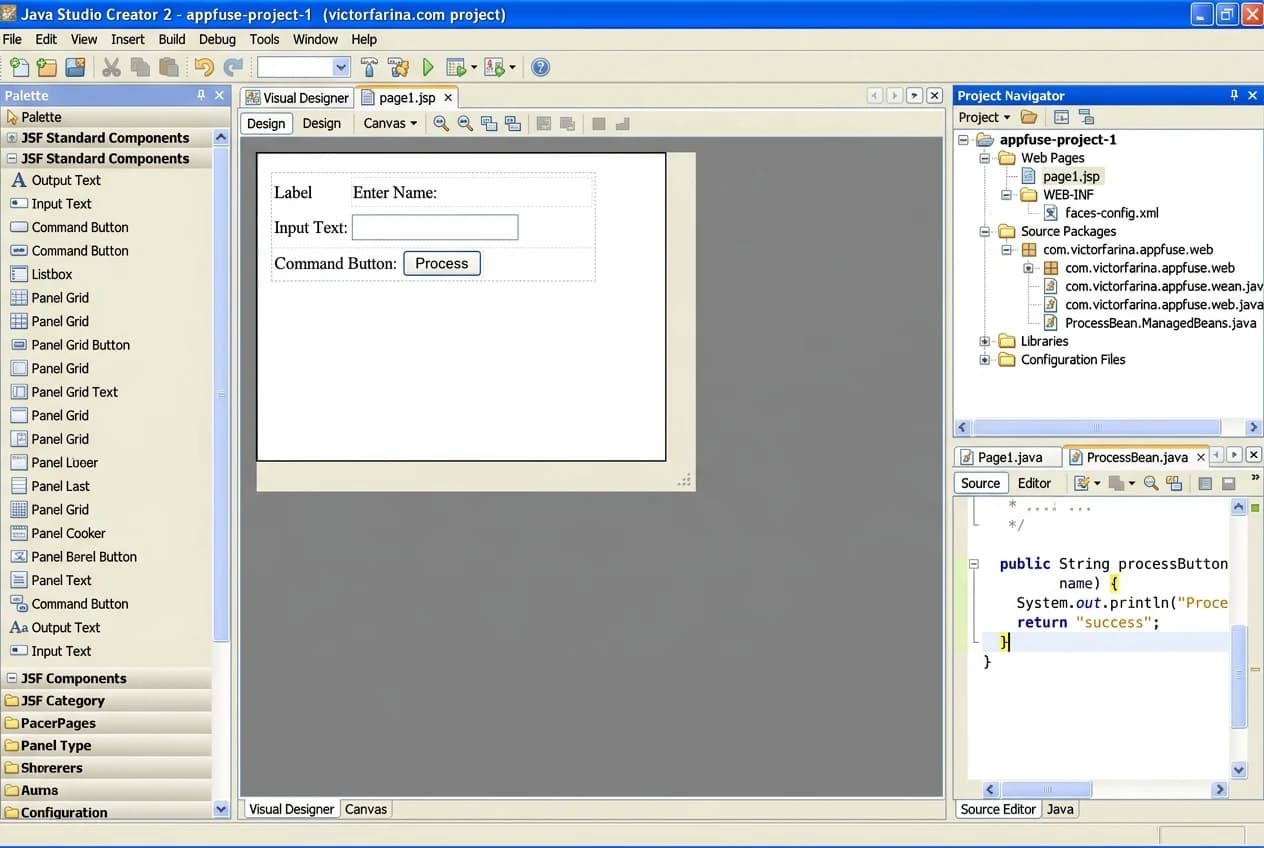Image resolution: width=1264 pixels, height=848 pixels.
Task: Run the project with green play icon
Action: coord(428,67)
